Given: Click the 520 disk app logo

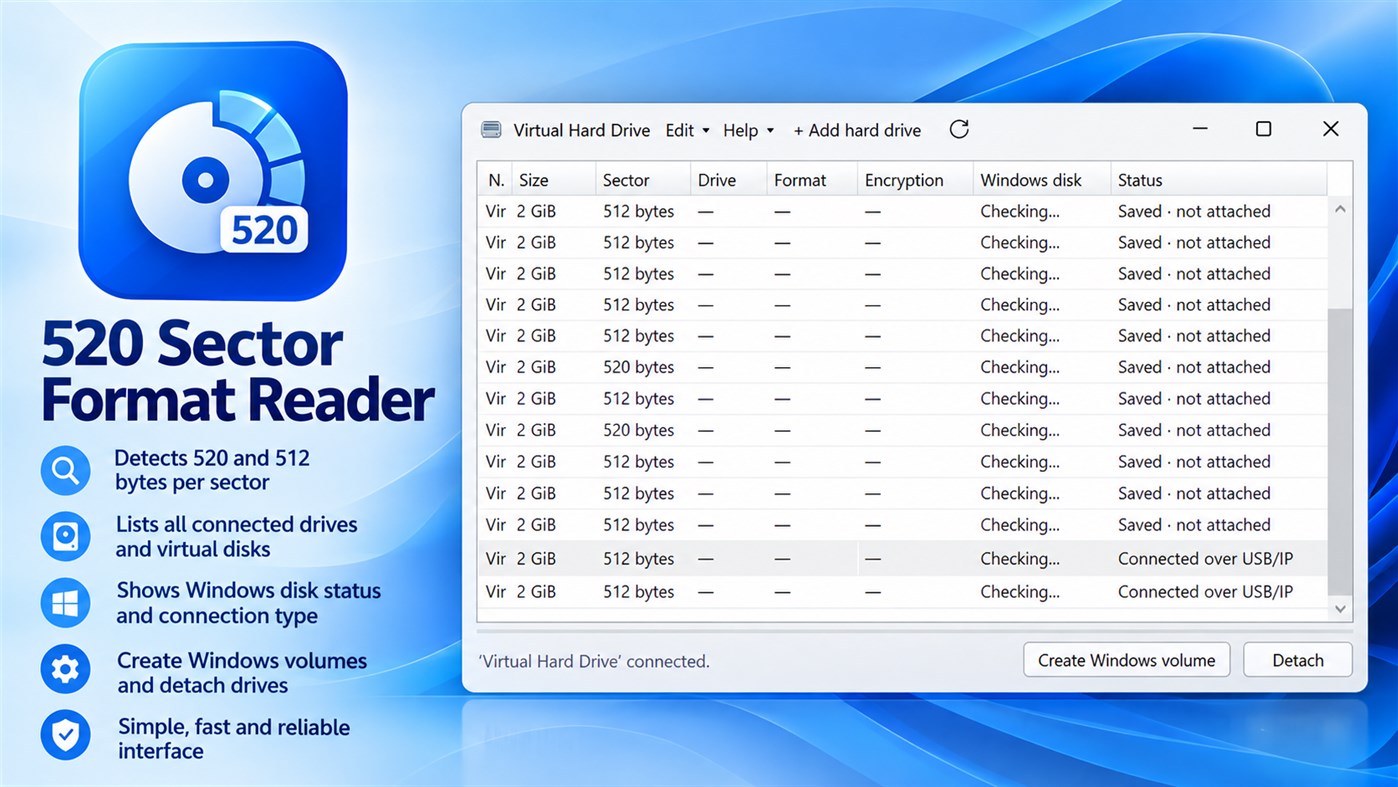Looking at the screenshot, I should tap(213, 170).
